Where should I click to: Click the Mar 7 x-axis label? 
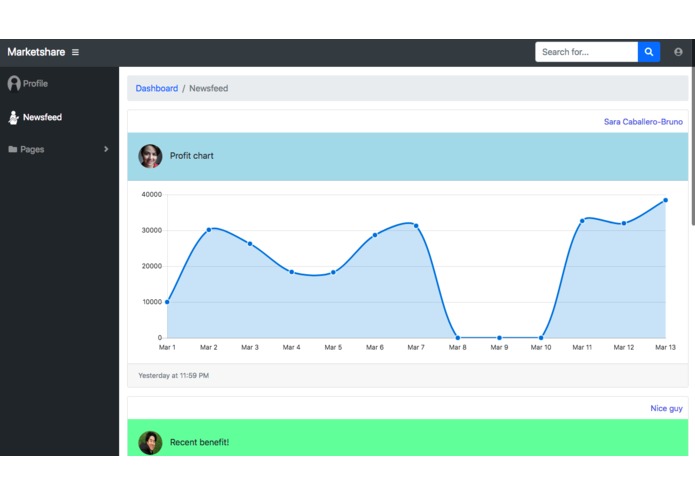coord(416,347)
